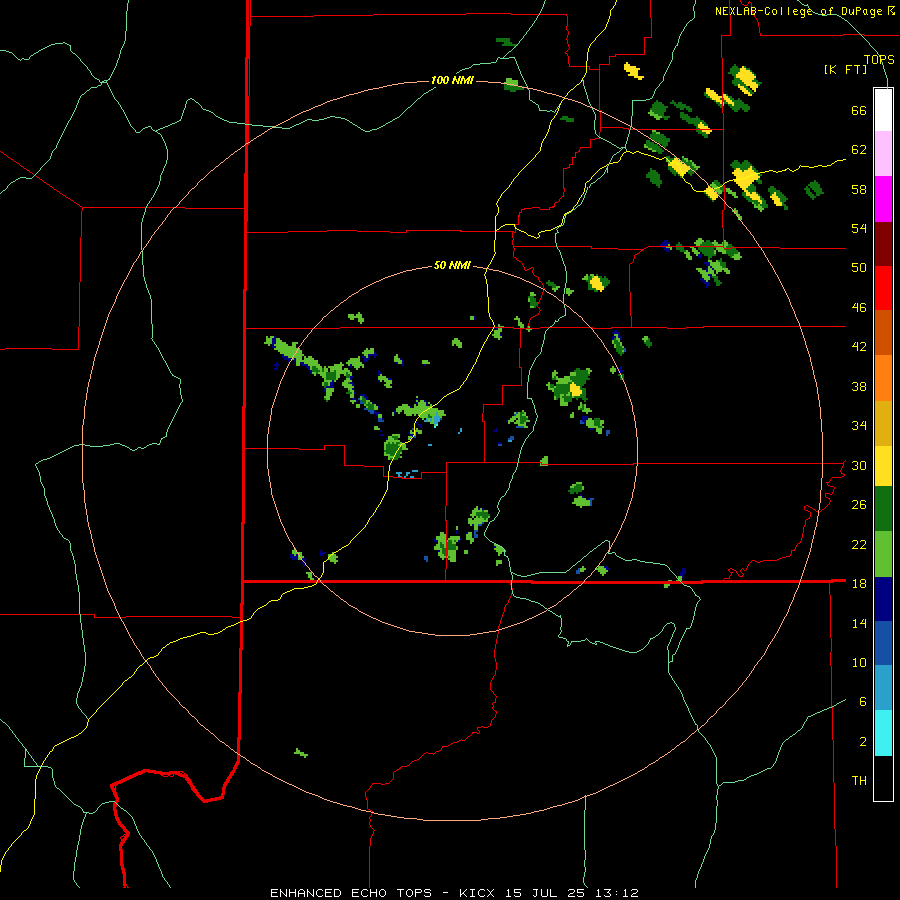Select legend scale value 58

pos(859,189)
